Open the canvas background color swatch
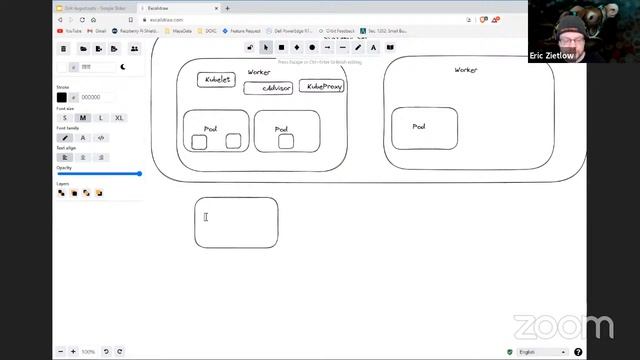This screenshot has height=360, width=640. [62, 67]
